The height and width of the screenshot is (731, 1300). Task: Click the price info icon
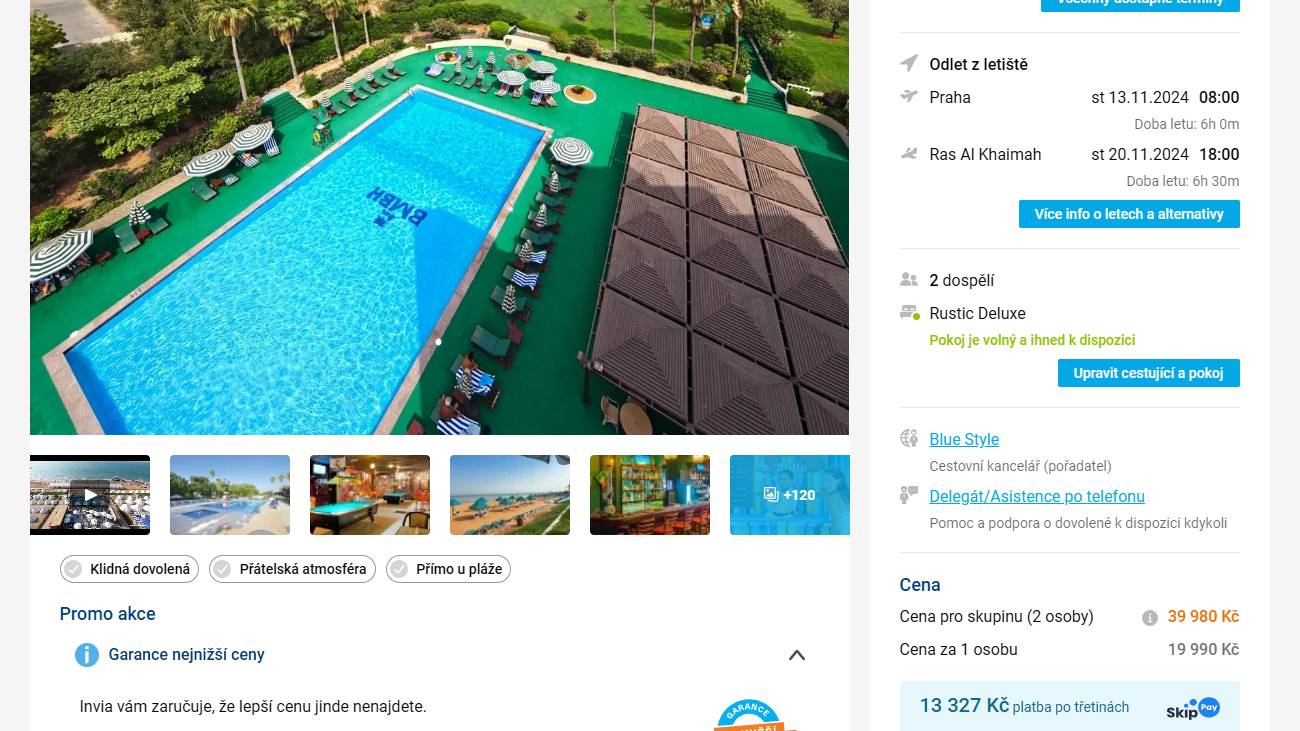coord(1150,618)
